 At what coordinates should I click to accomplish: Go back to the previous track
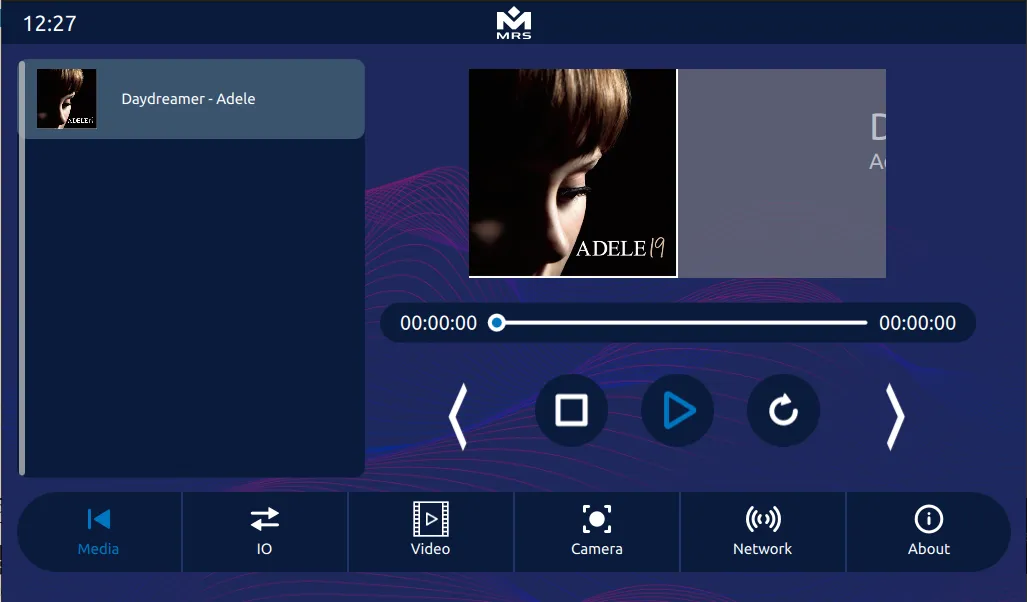click(459, 416)
